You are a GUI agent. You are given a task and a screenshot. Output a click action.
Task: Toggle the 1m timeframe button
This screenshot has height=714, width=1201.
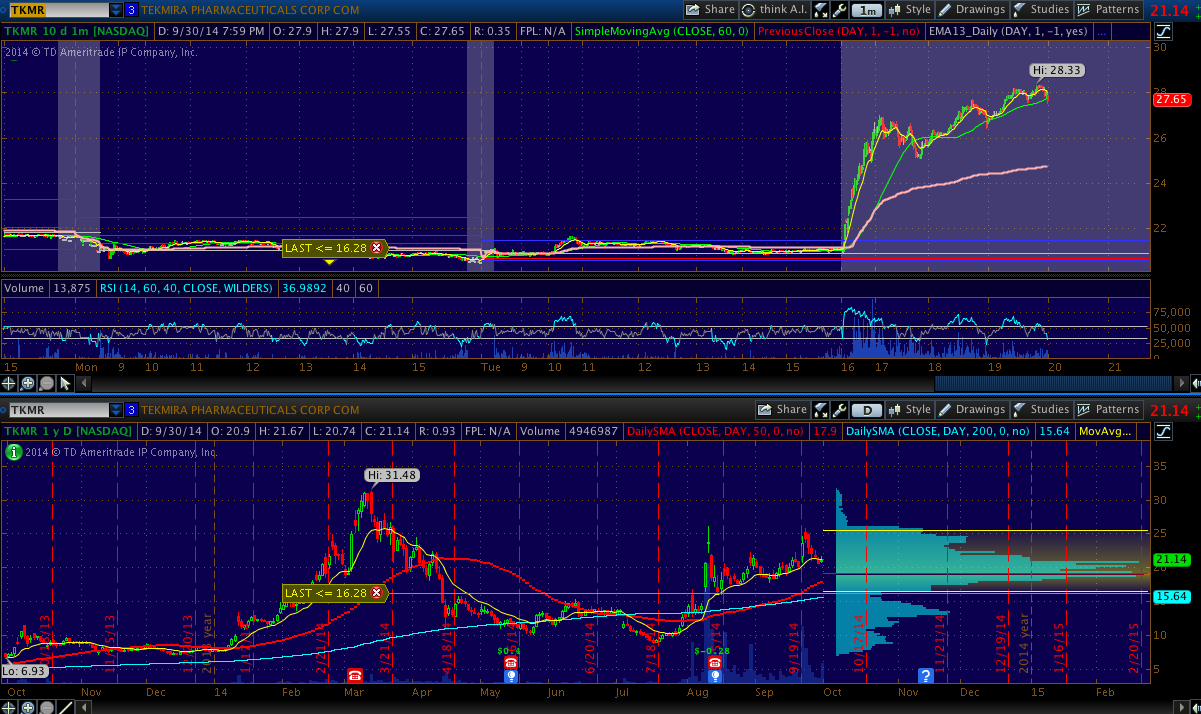(867, 10)
